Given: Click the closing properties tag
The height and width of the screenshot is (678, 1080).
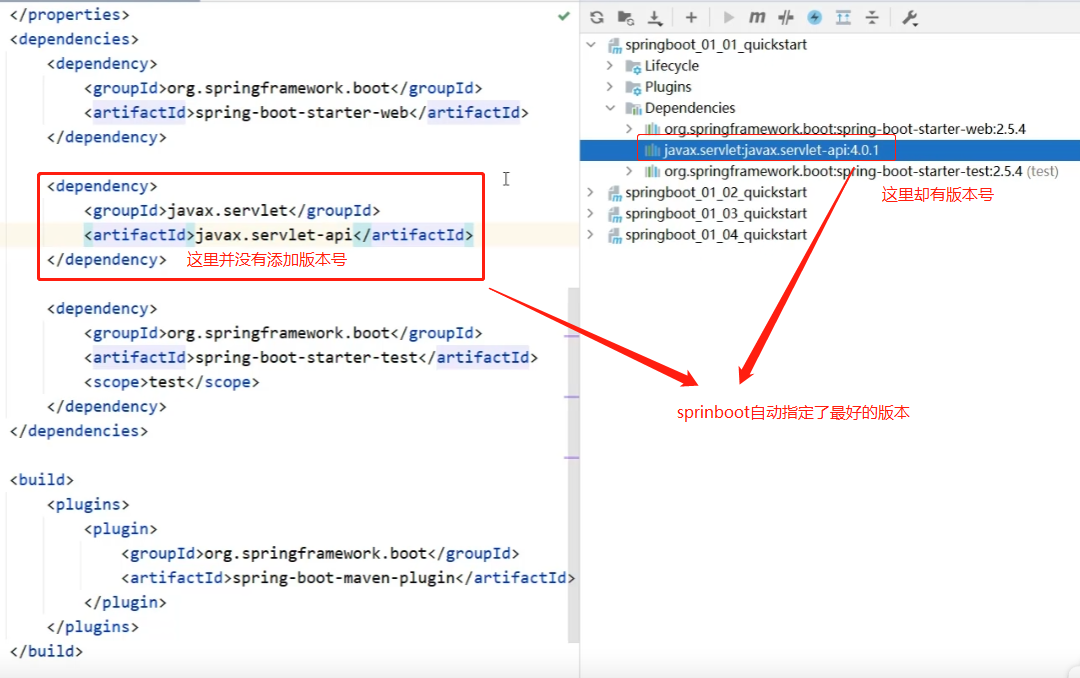Looking at the screenshot, I should point(70,14).
